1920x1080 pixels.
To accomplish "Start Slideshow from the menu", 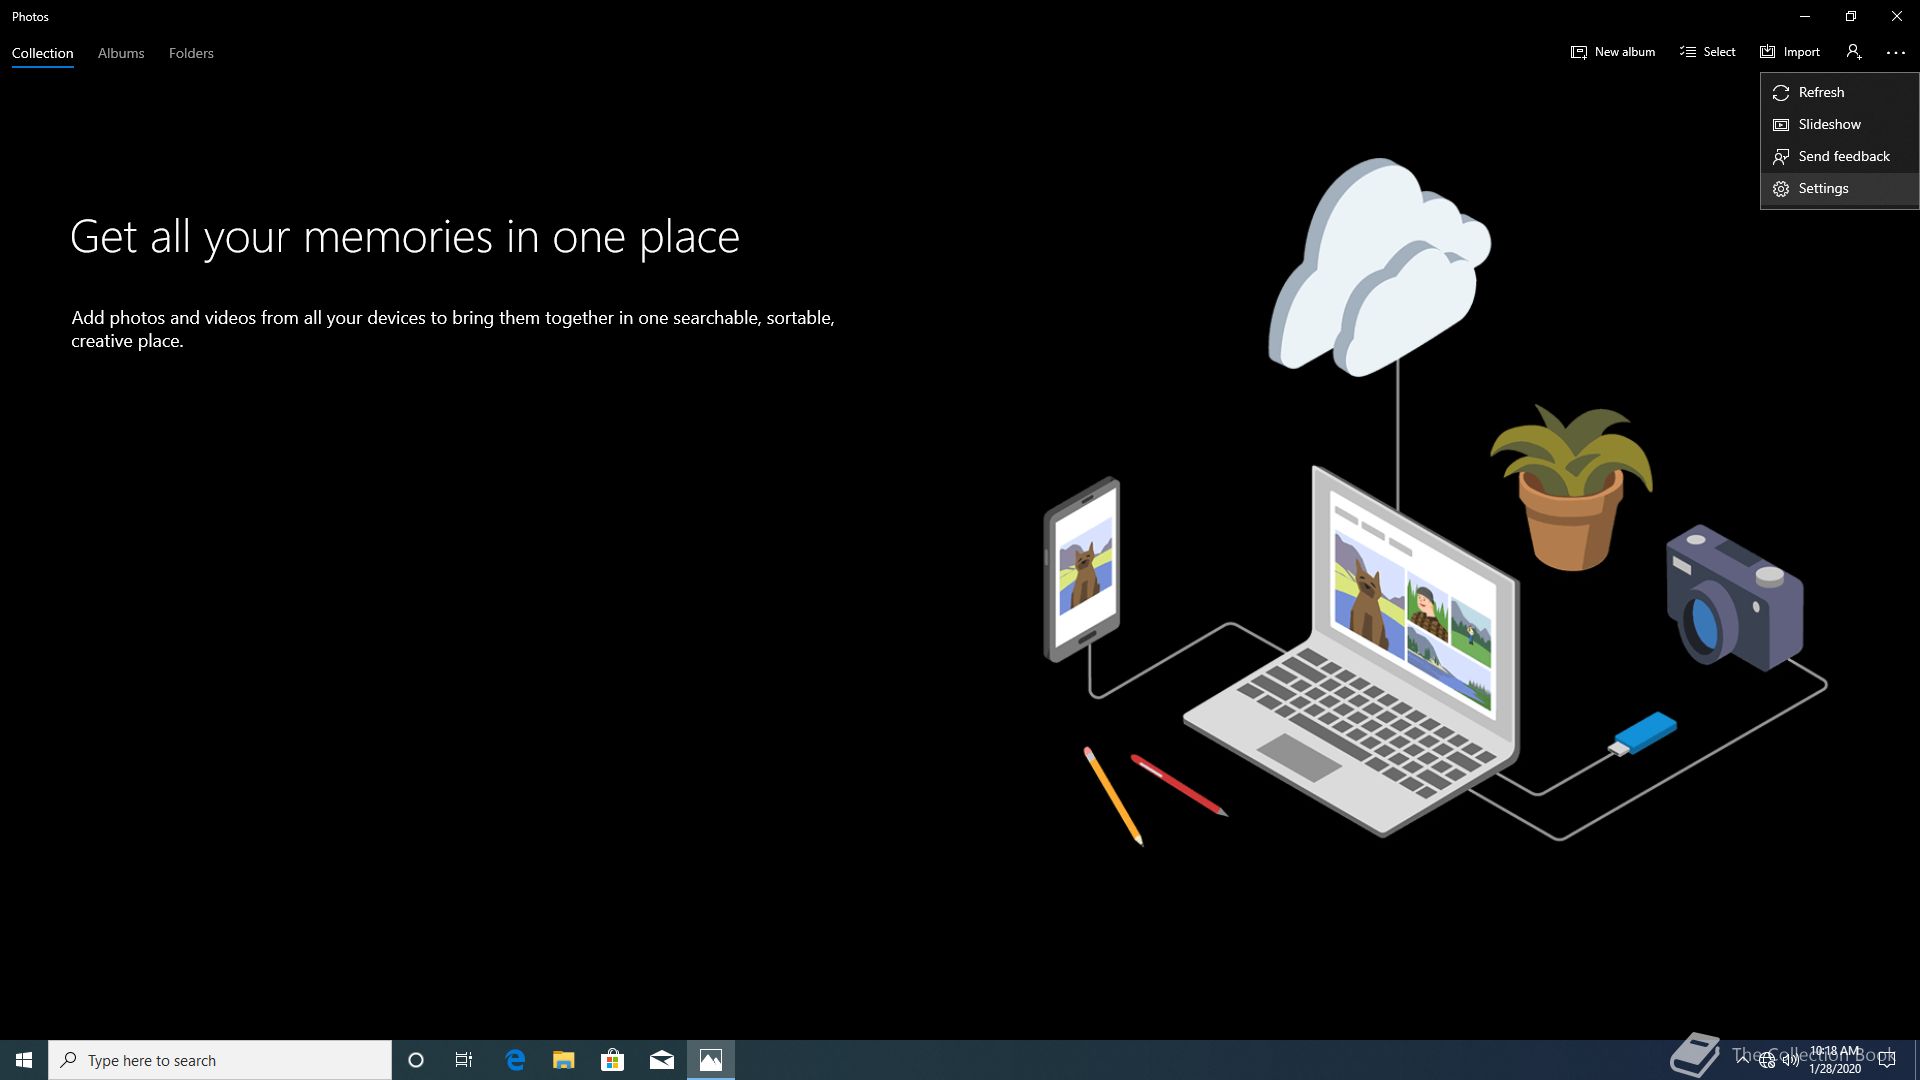I will click(x=1828, y=124).
